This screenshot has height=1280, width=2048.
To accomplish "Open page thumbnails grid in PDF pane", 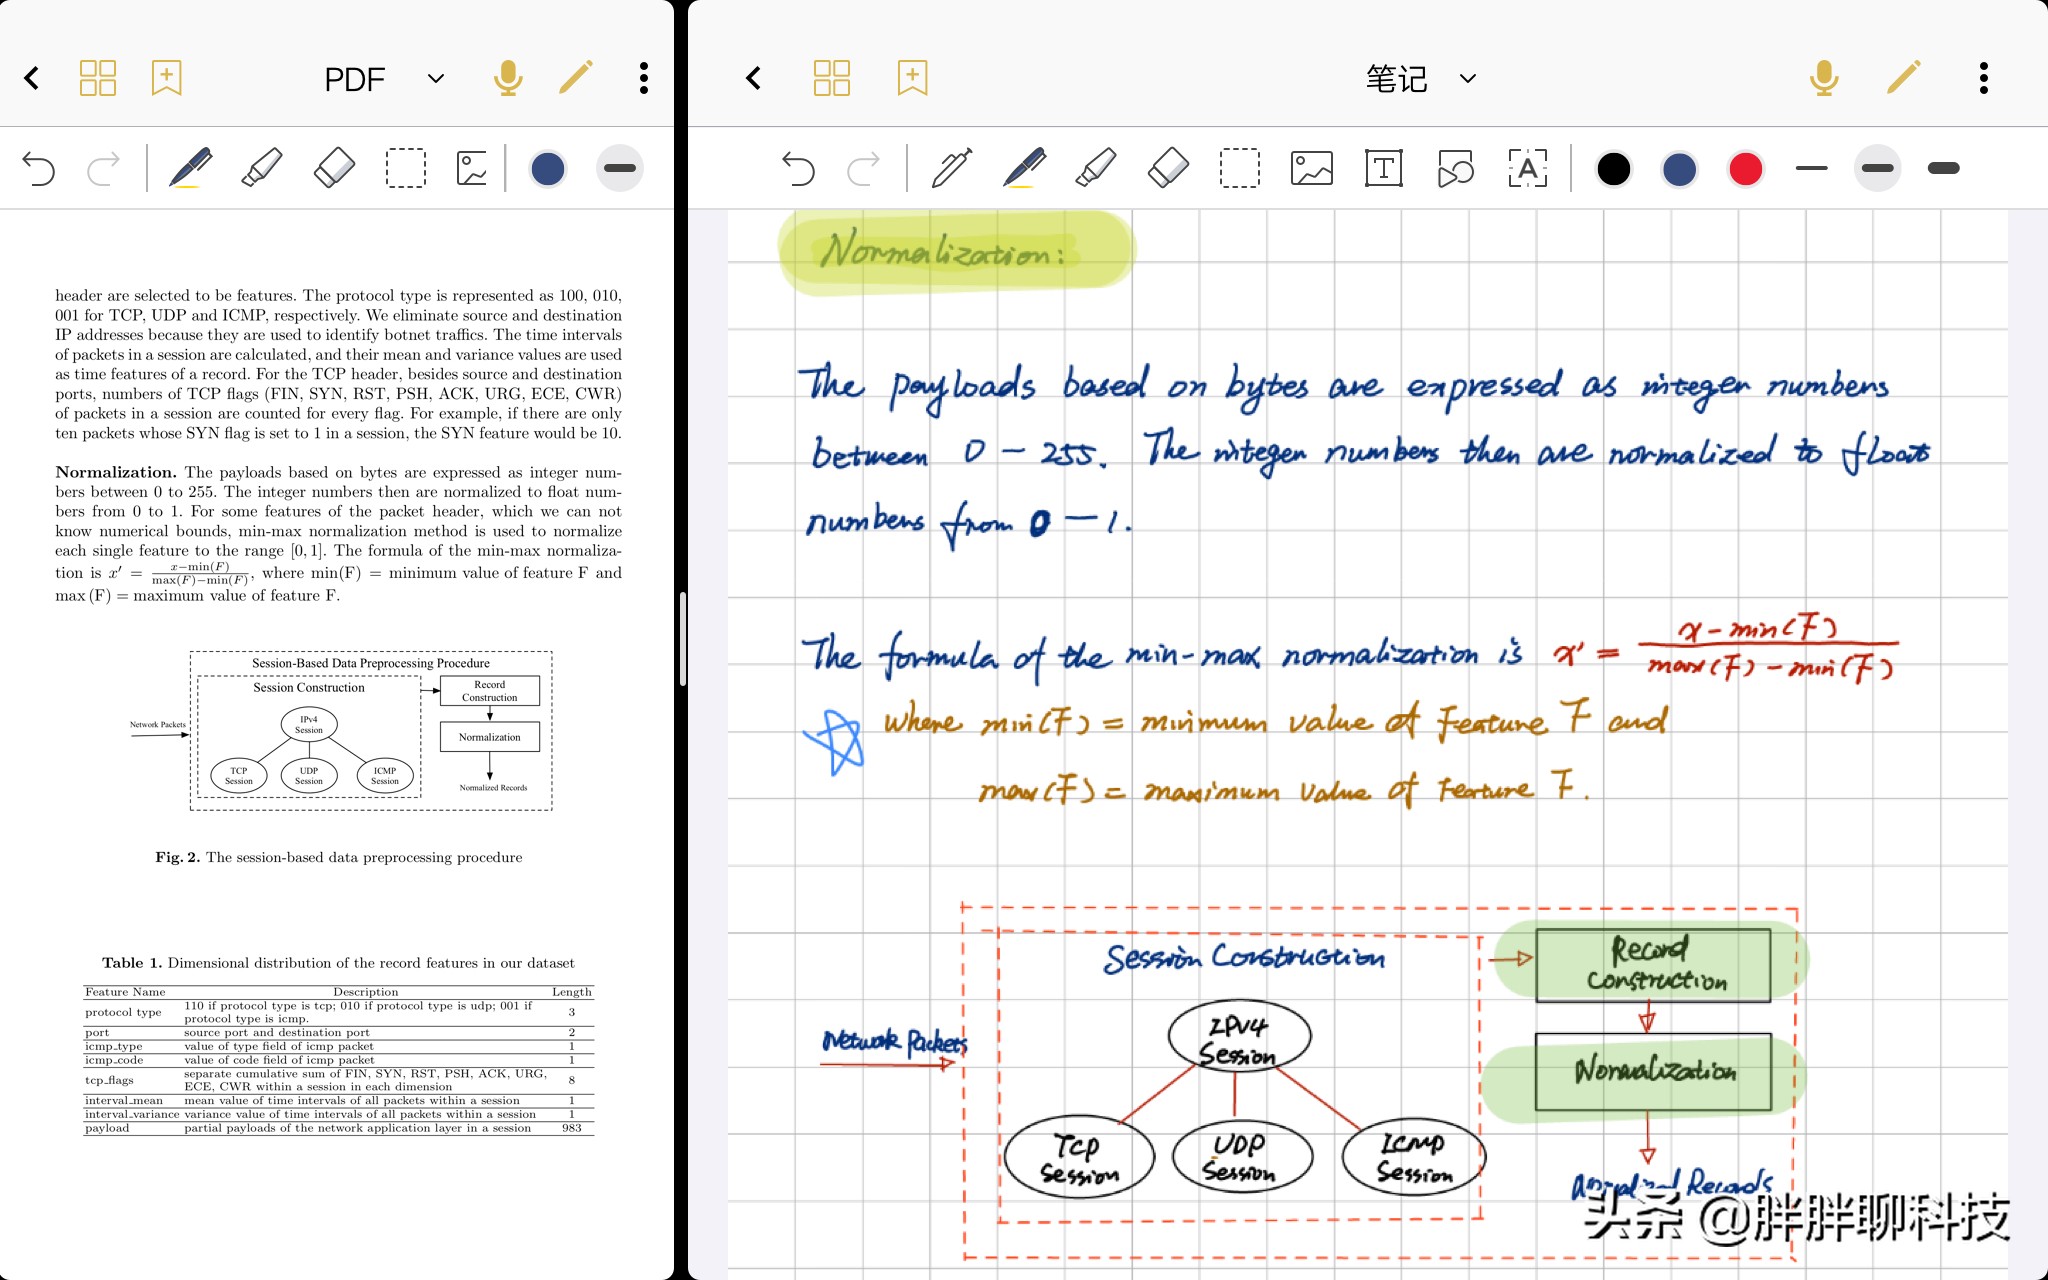I will pyautogui.click(x=98, y=78).
